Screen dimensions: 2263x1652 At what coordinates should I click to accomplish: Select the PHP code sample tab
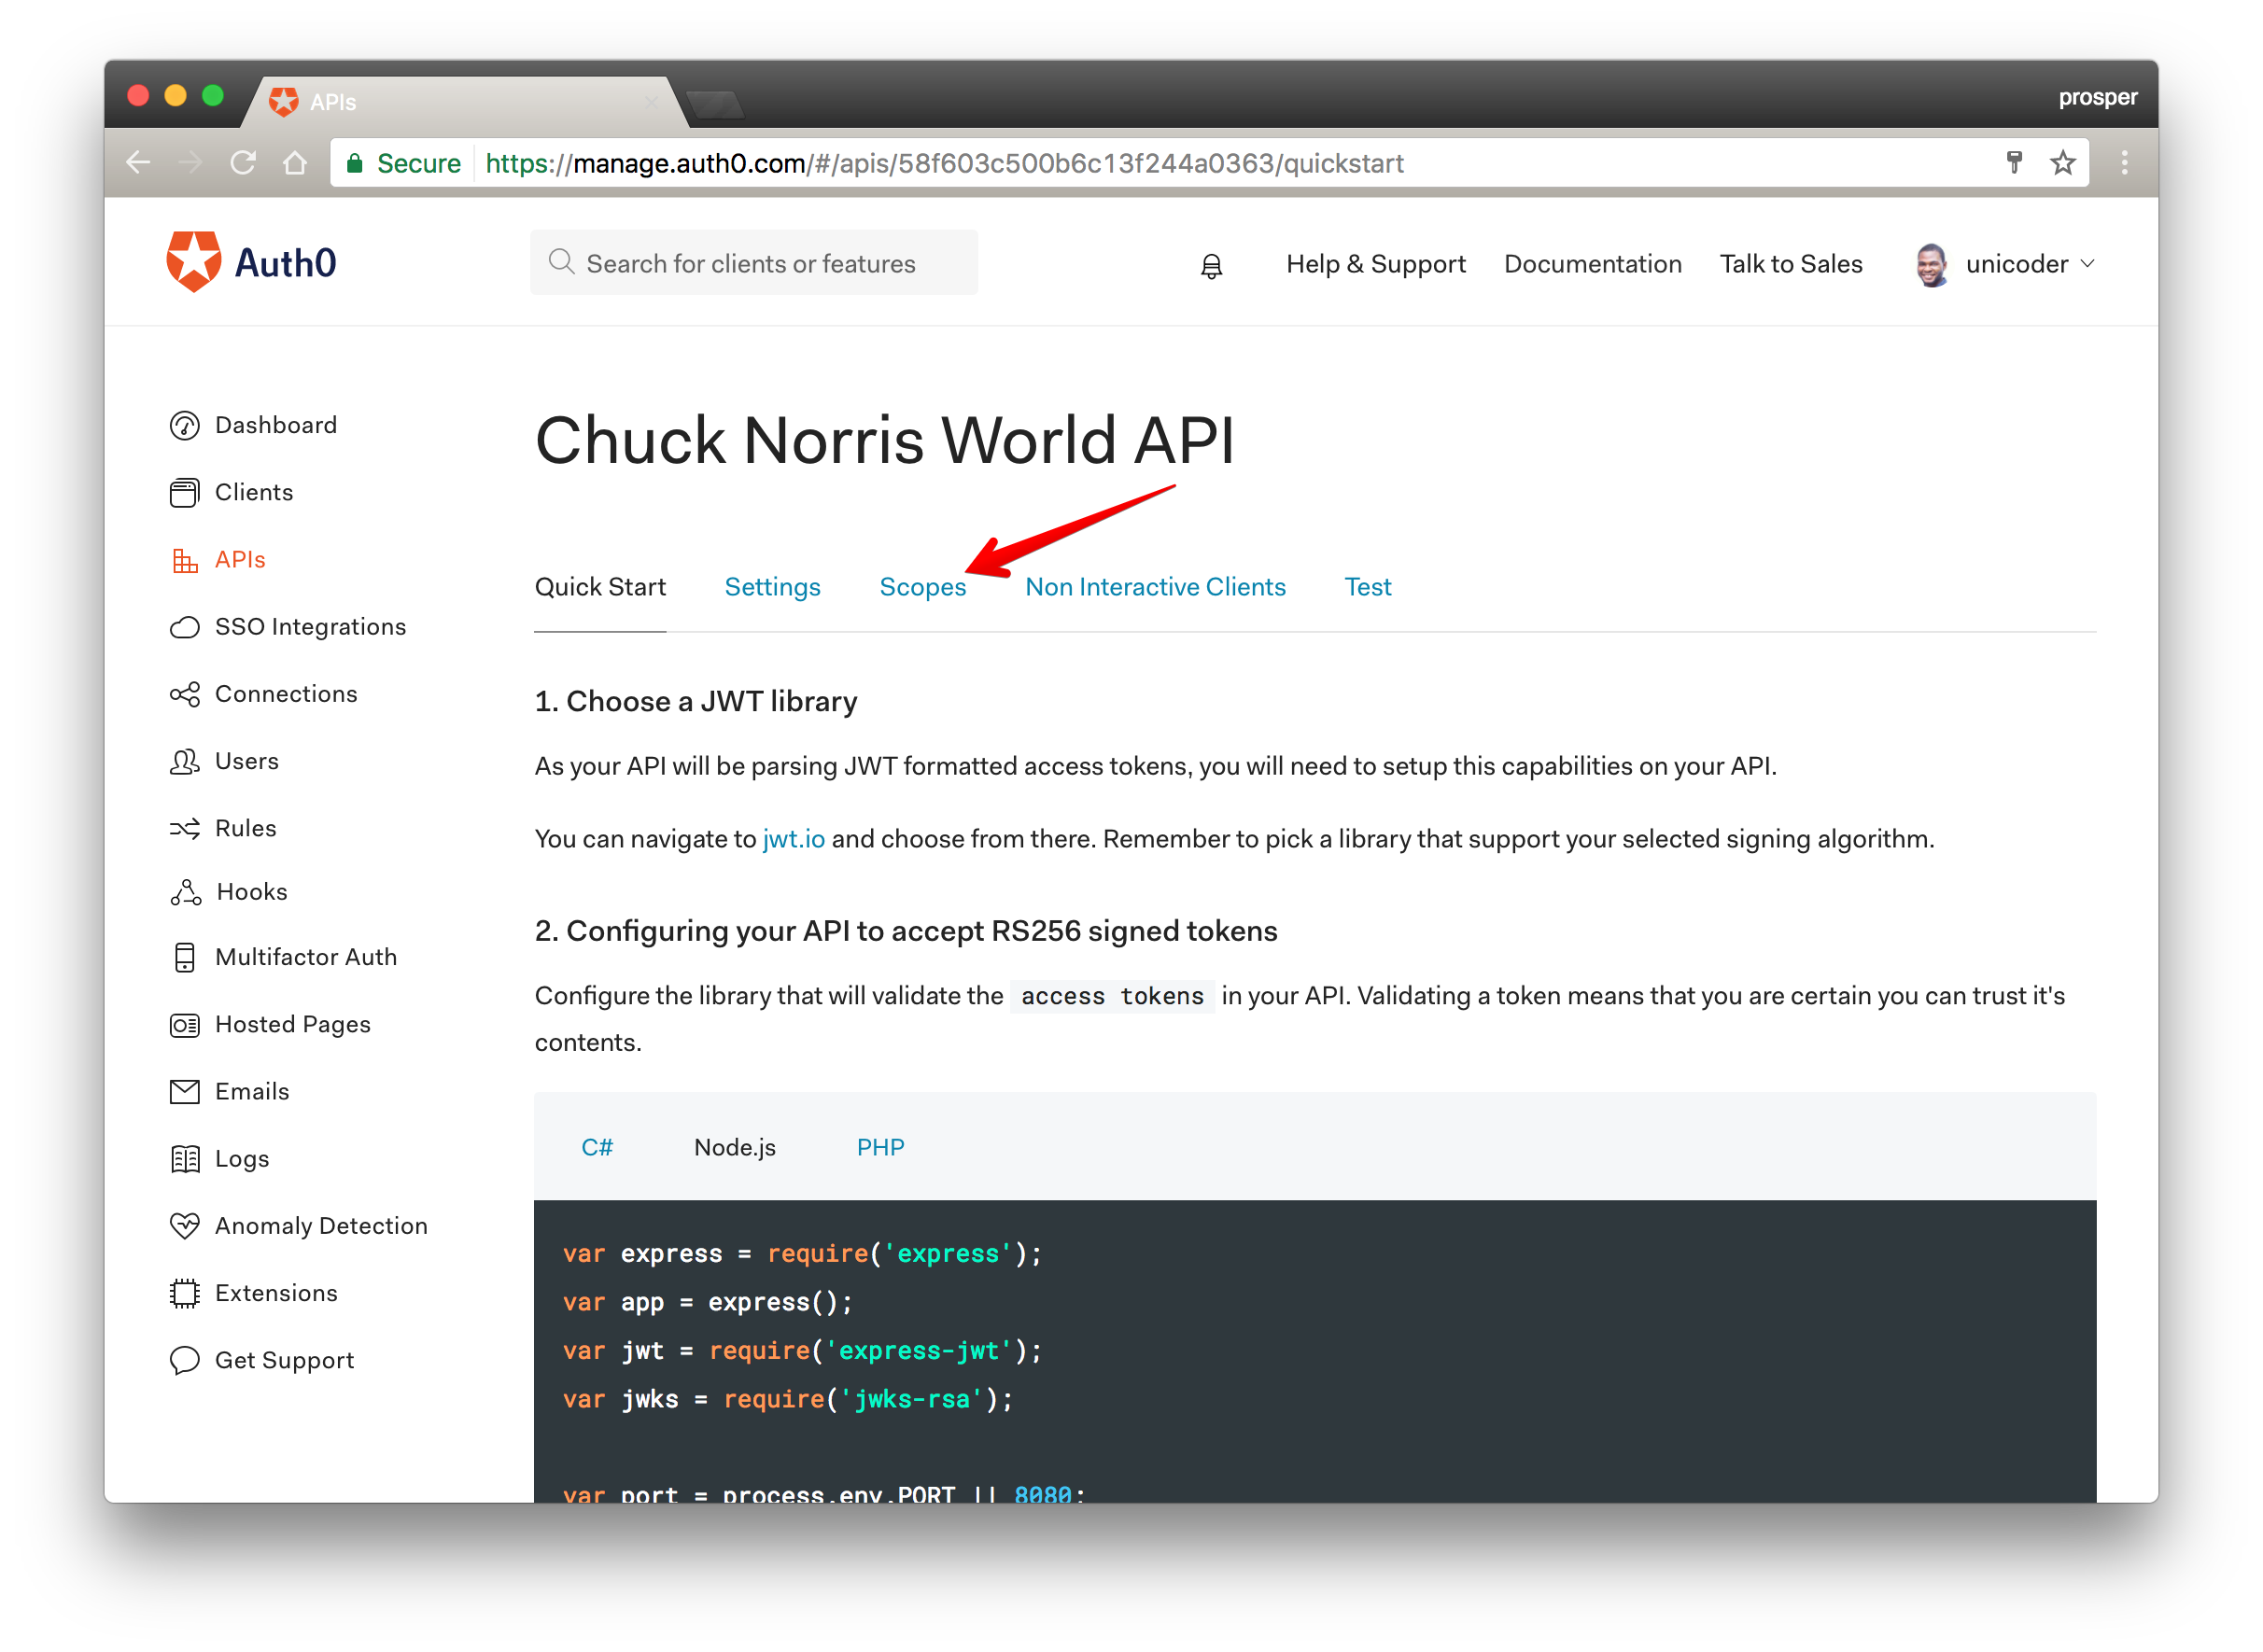click(x=880, y=1148)
